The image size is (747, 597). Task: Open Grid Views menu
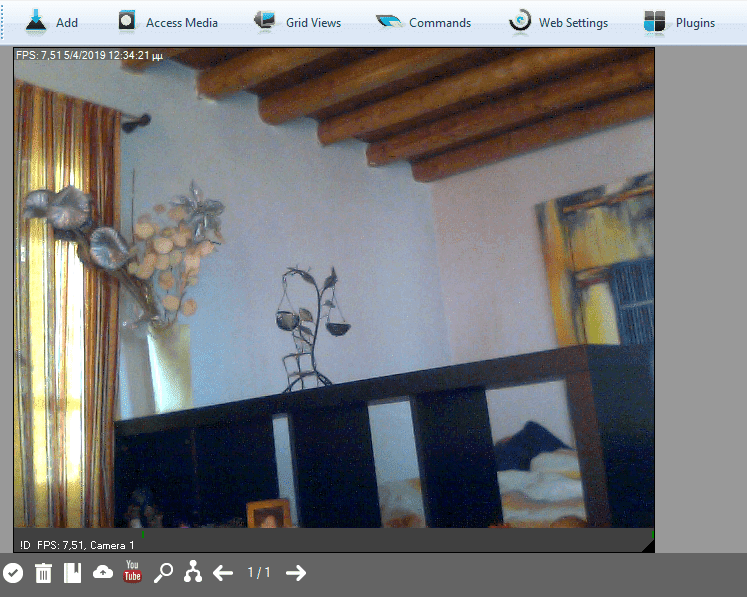[313, 23]
